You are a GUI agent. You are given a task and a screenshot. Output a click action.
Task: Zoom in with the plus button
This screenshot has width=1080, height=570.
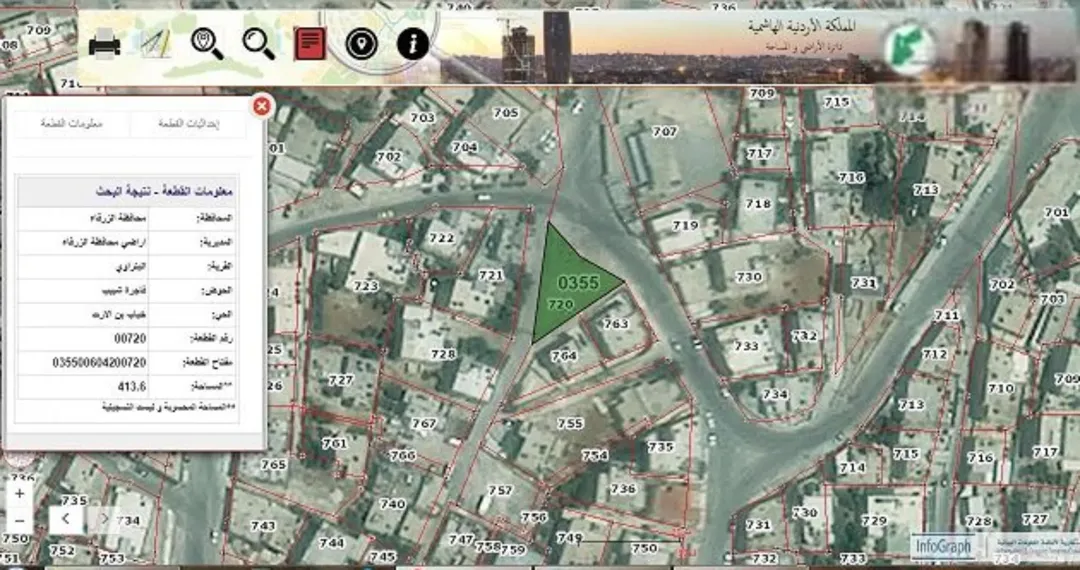(19, 494)
